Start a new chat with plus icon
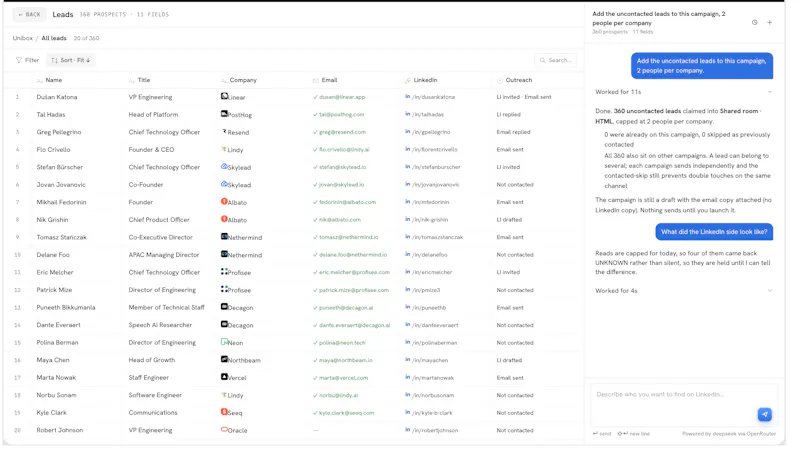800x461 pixels. pos(769,22)
